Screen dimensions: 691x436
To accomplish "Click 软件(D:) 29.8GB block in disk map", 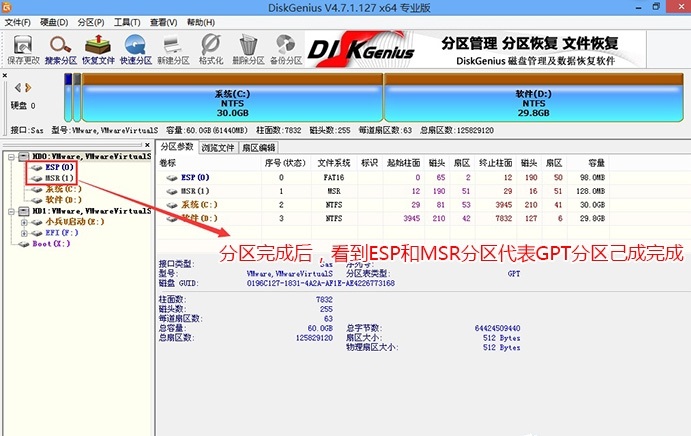I will coord(534,97).
